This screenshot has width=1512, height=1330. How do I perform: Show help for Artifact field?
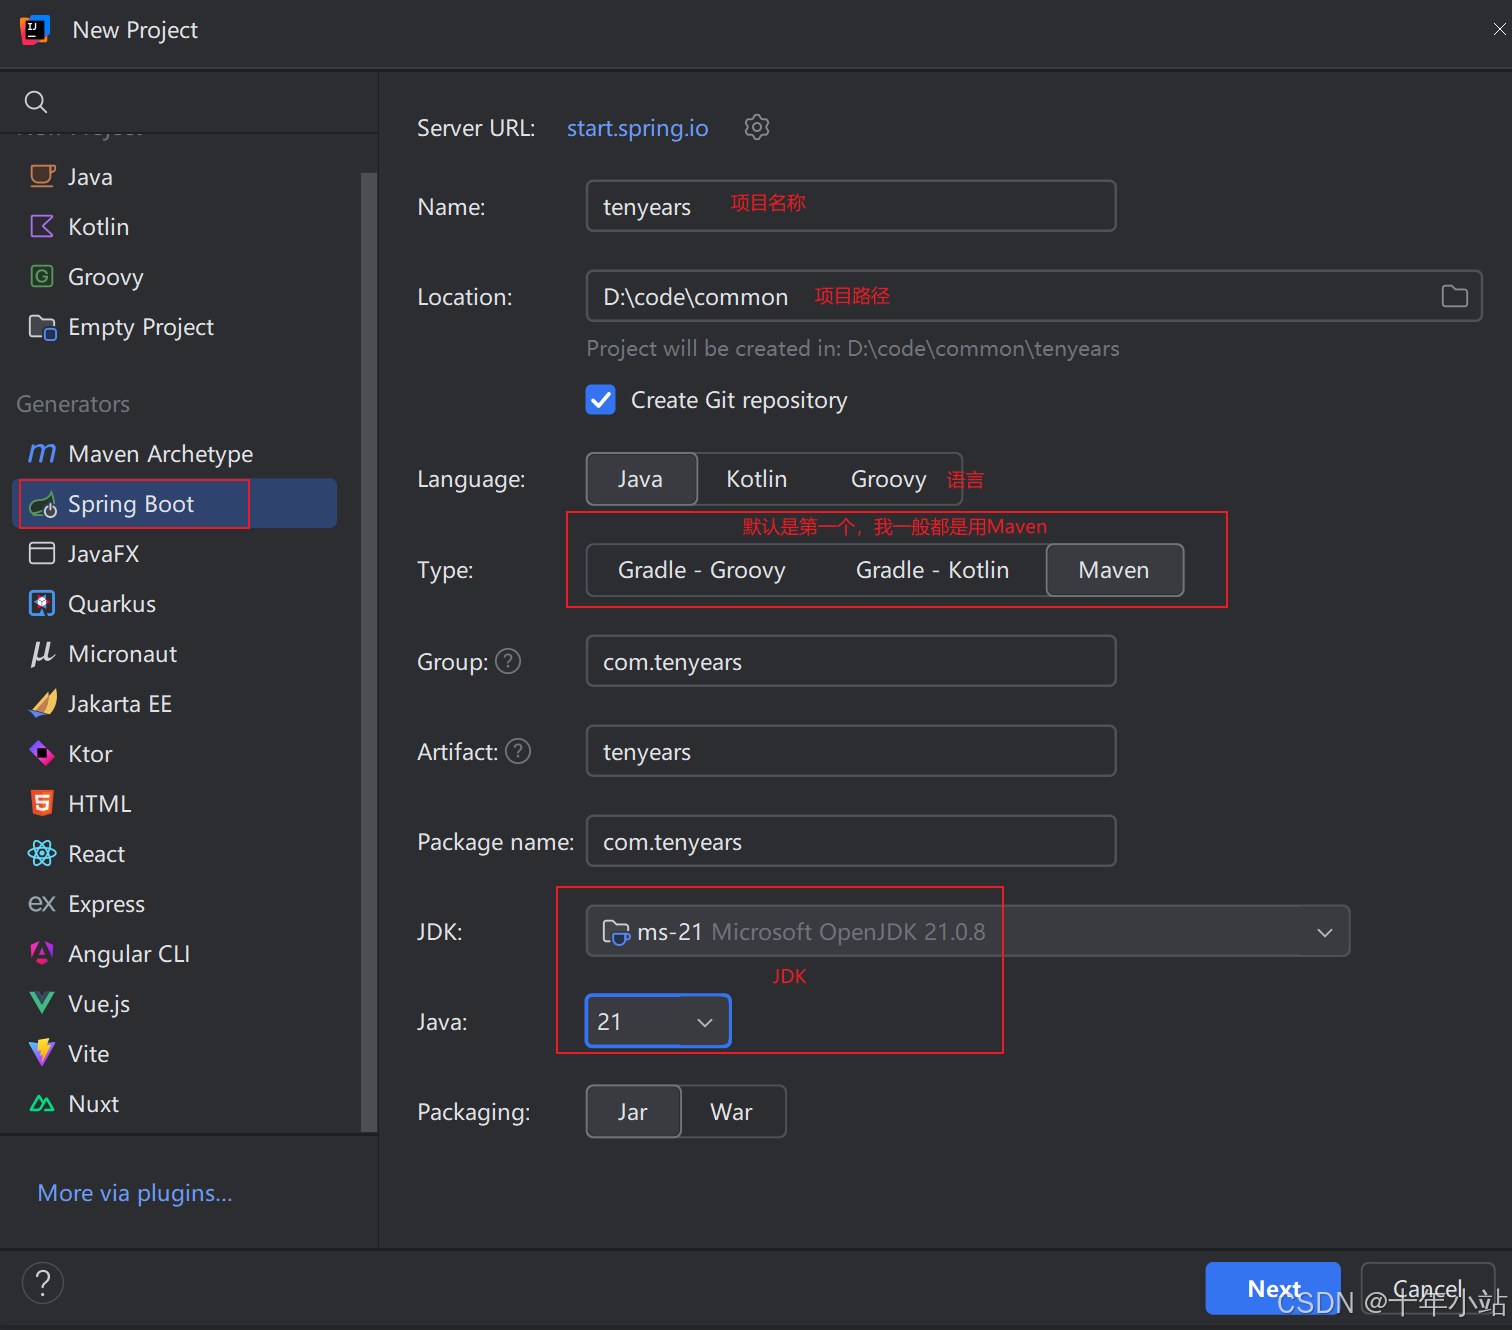tap(518, 751)
